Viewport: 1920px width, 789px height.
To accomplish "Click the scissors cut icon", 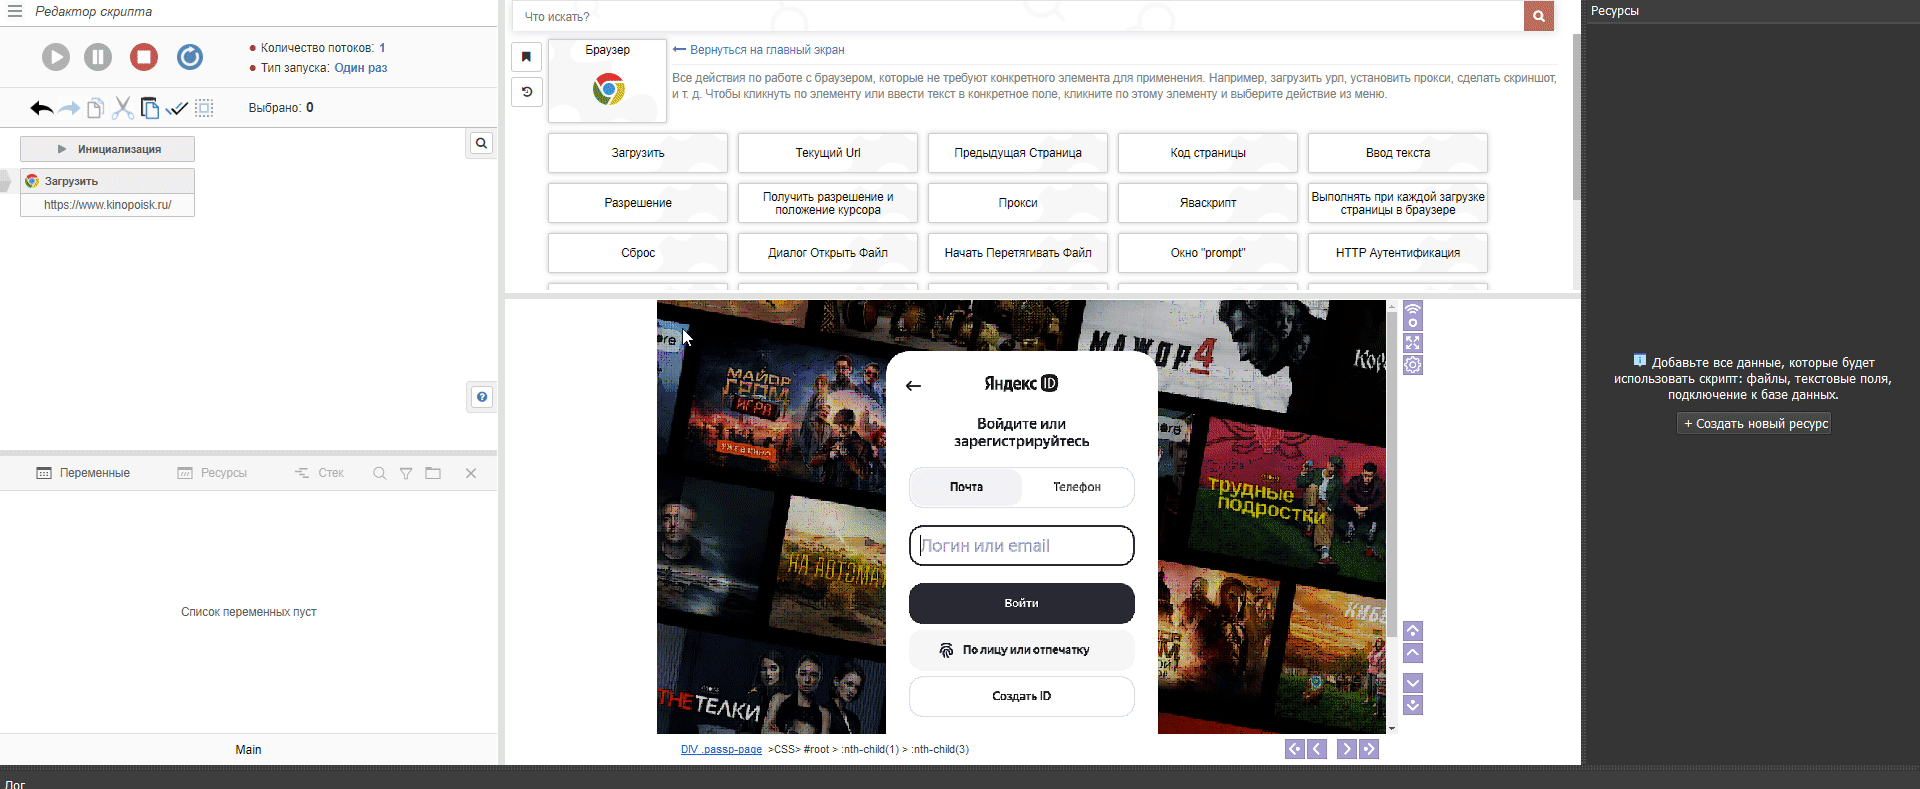I will (x=122, y=108).
